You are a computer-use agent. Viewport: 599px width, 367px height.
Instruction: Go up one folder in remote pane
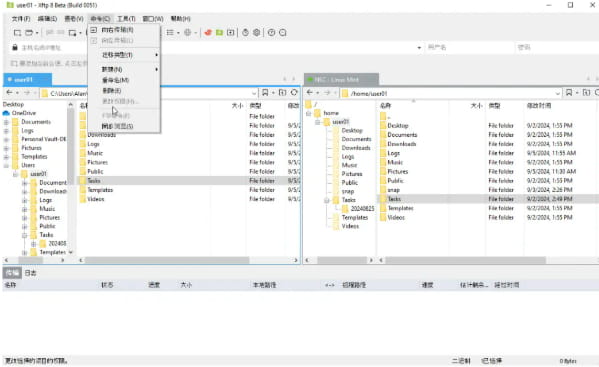tap(586, 92)
